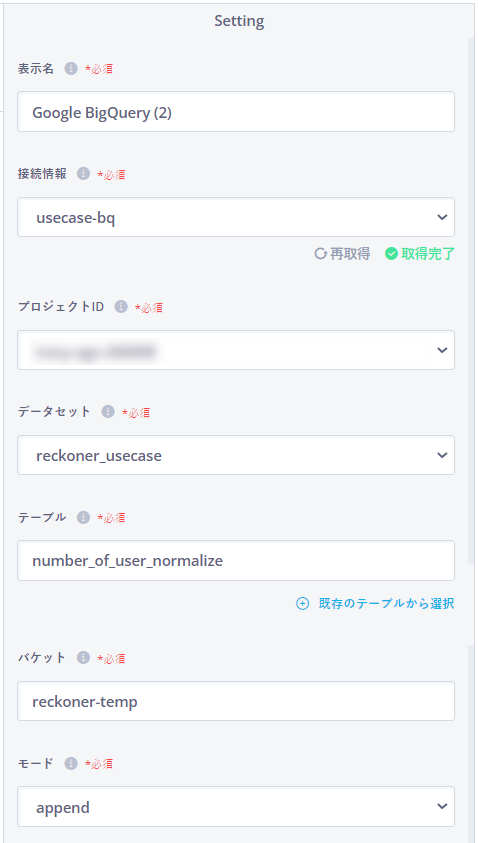The width and height of the screenshot is (478, 843).
Task: Click info icon beside プロジェクトID label
Action: pos(120,306)
